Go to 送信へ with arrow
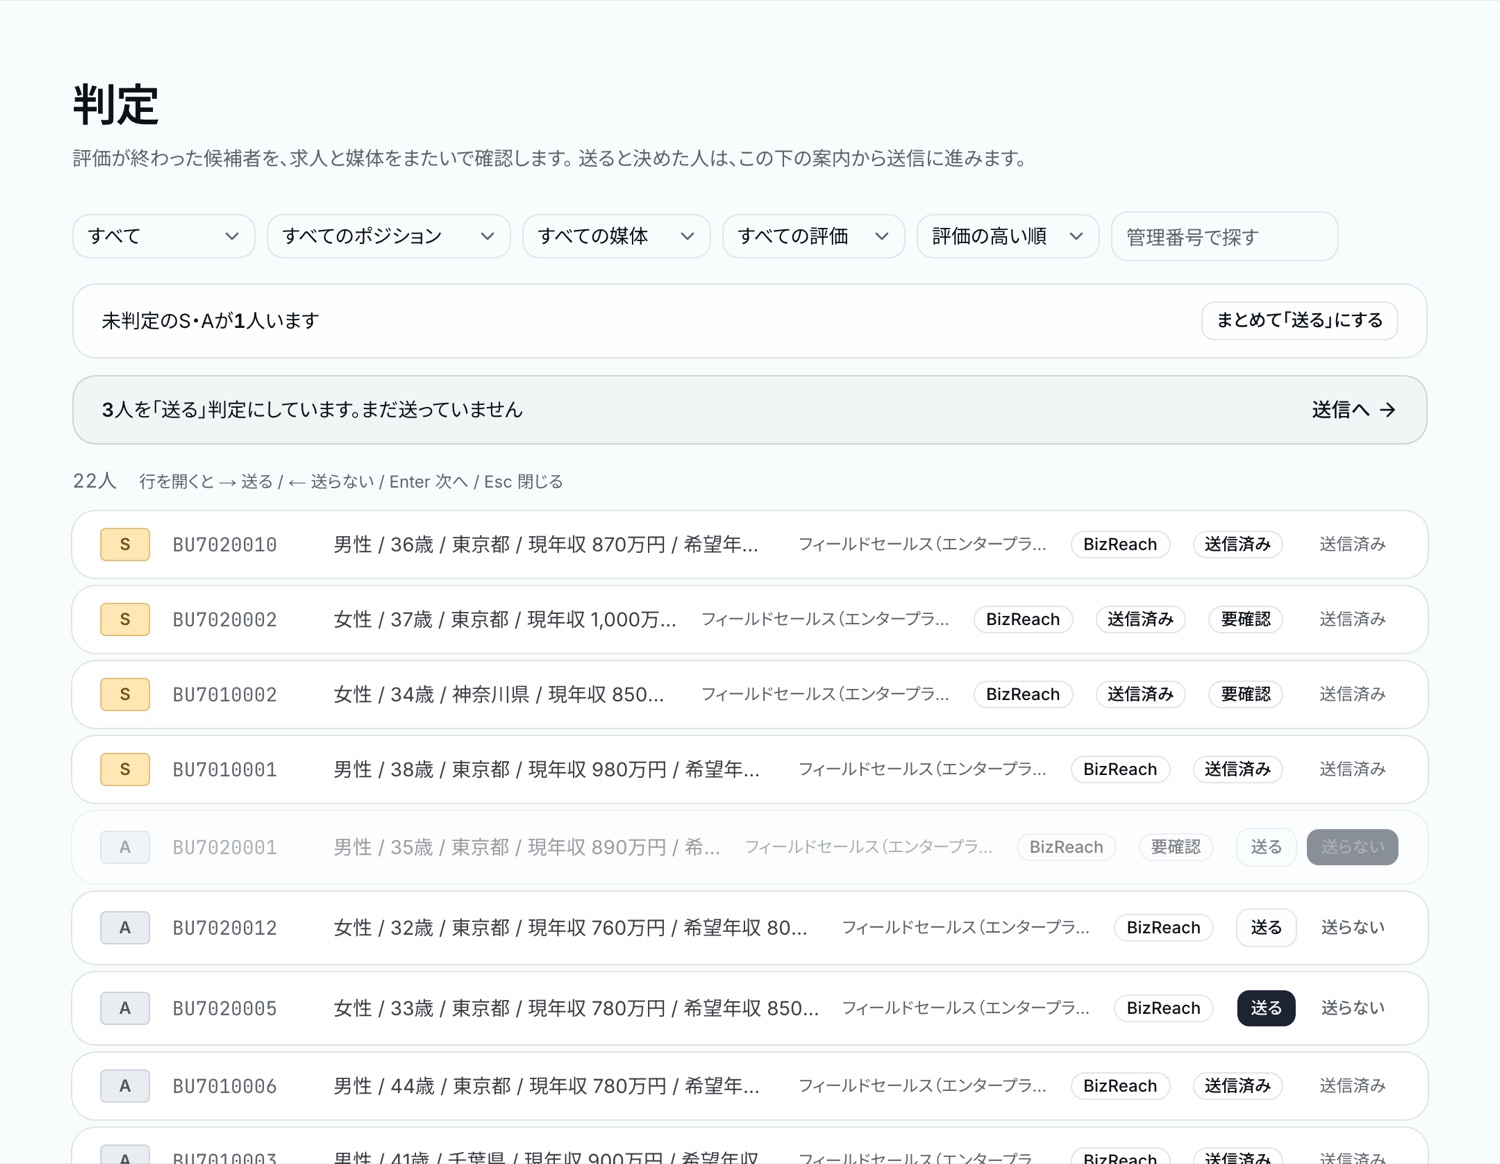Image resolution: width=1500 pixels, height=1164 pixels. coord(1354,410)
